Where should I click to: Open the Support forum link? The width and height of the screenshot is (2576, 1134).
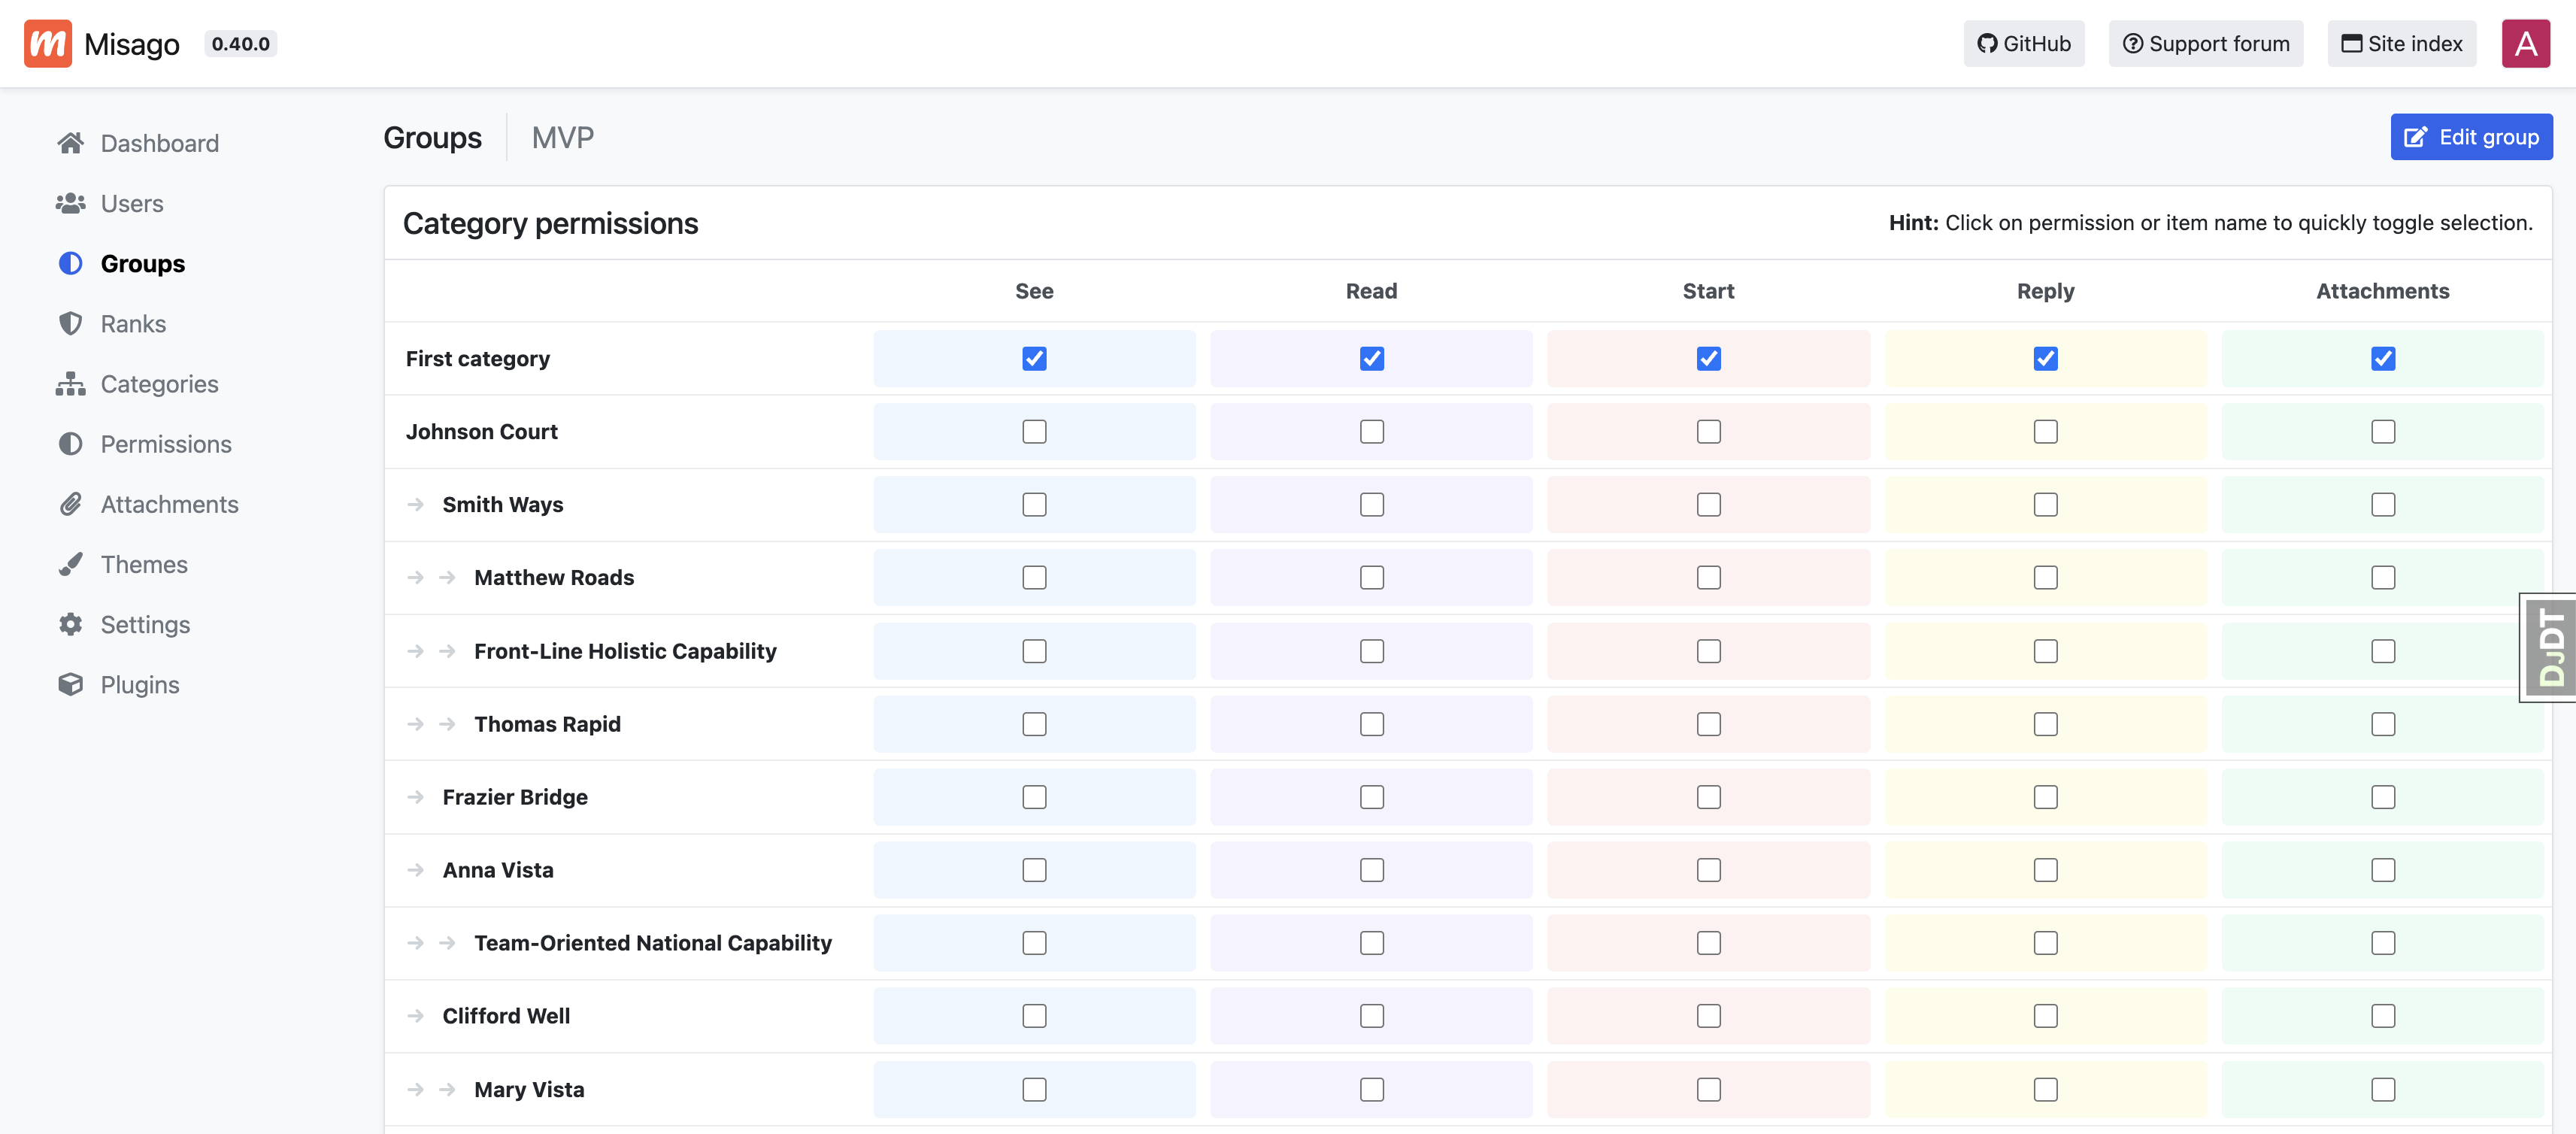2205,44
